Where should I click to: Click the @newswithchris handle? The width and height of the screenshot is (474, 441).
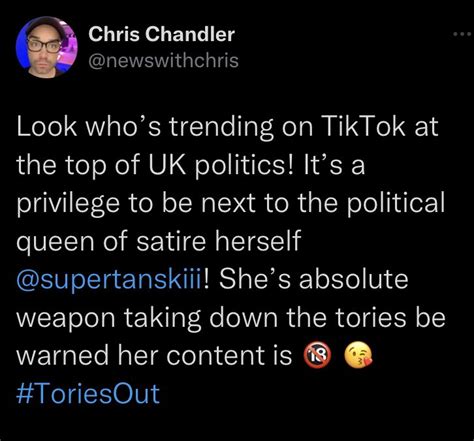pyautogui.click(x=163, y=61)
